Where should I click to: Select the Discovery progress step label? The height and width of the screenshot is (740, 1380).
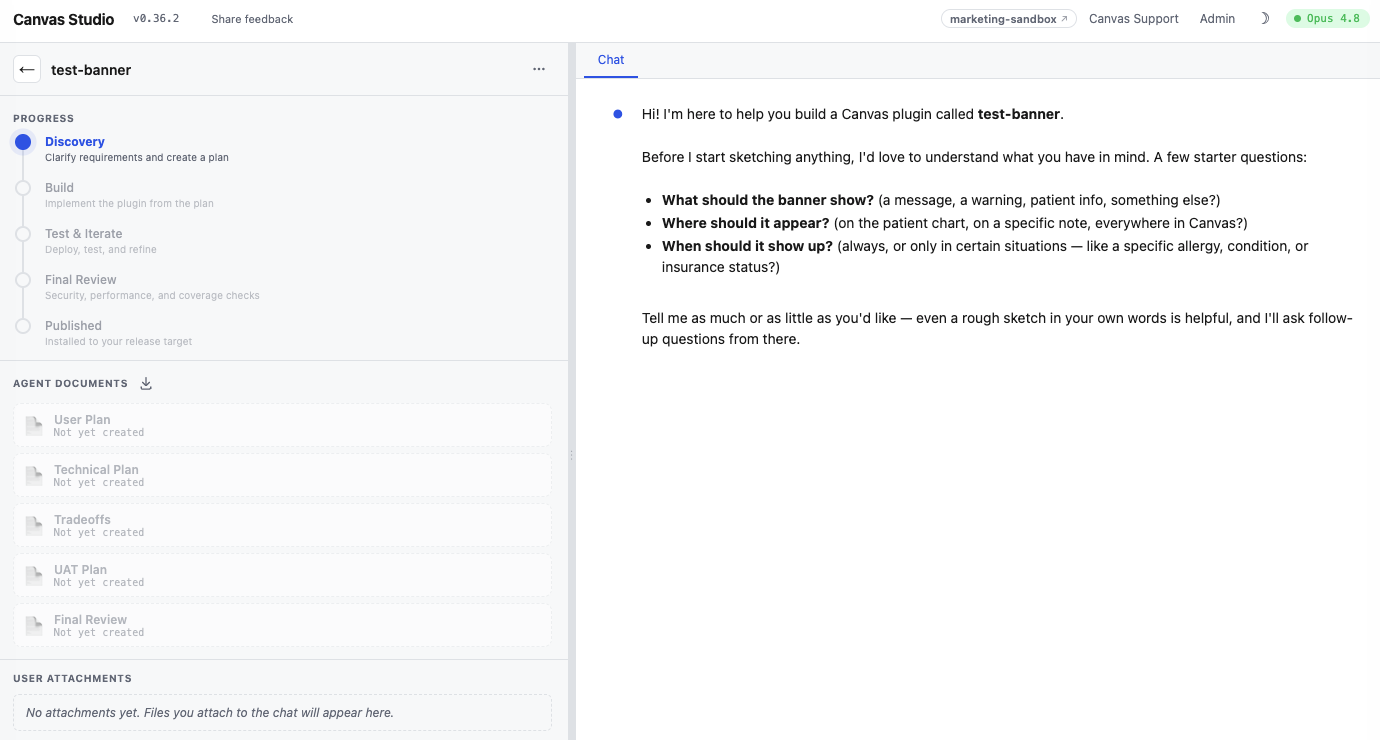point(75,142)
